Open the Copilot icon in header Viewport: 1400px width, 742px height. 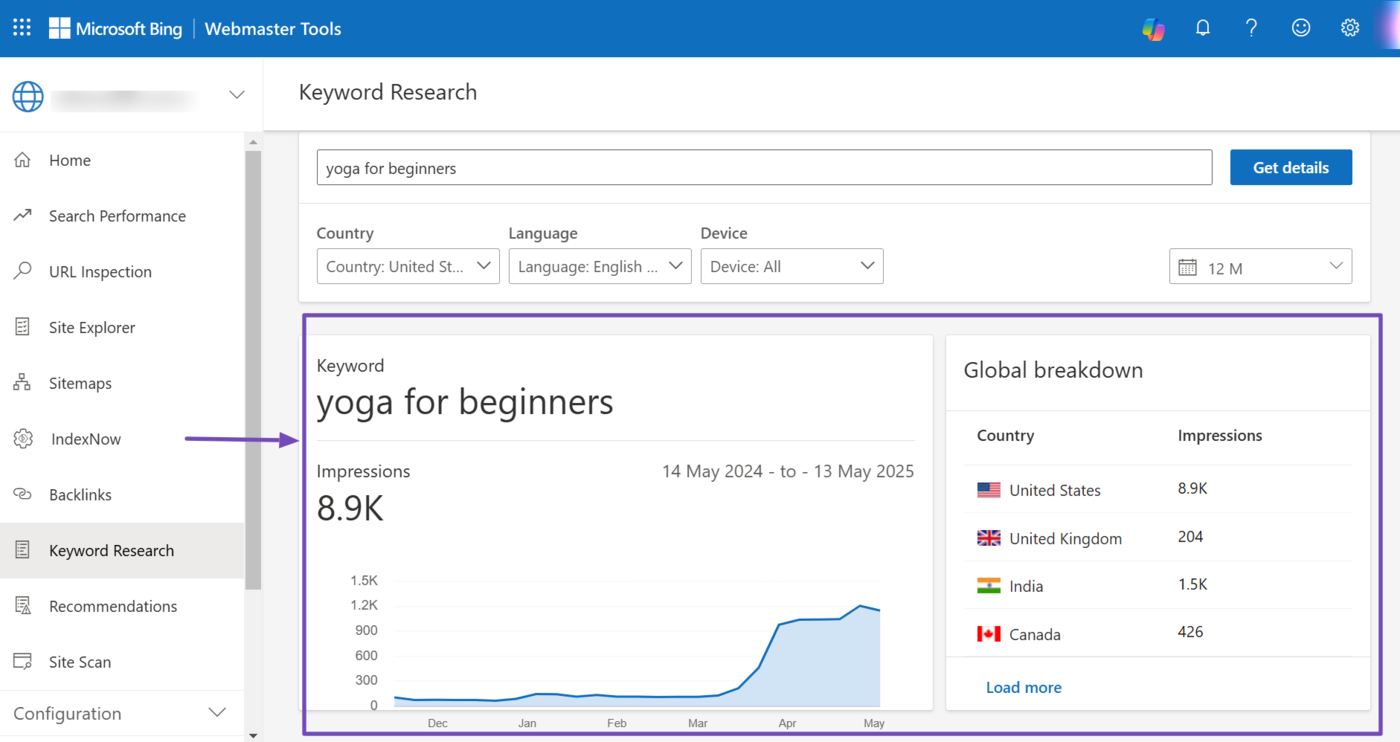[x=1154, y=28]
